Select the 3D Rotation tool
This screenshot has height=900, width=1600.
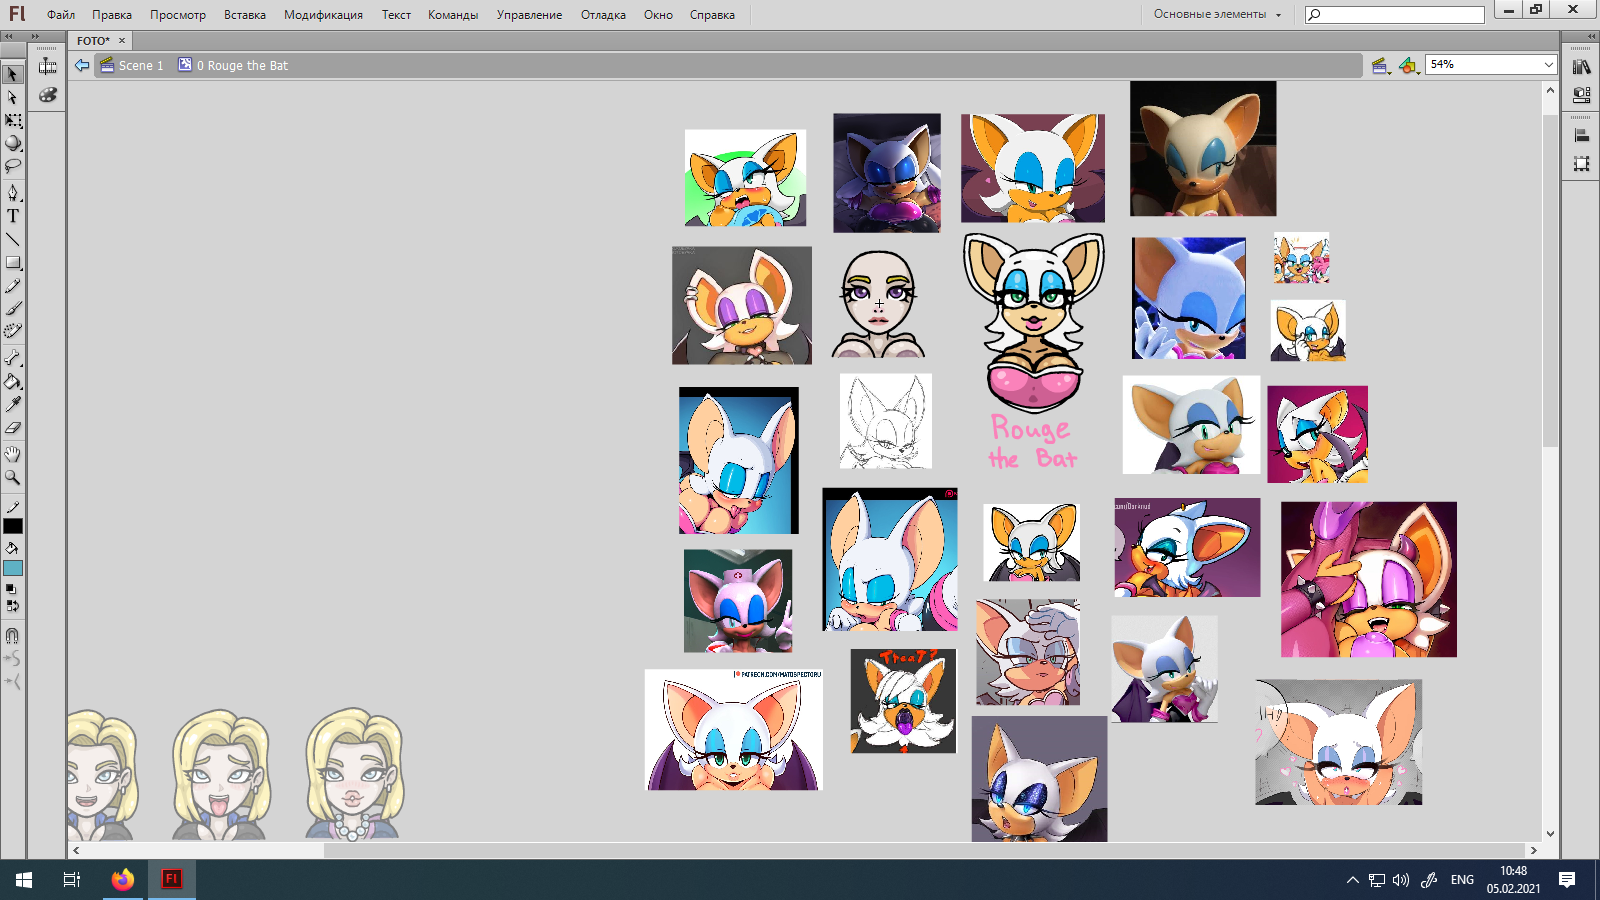click(x=13, y=143)
